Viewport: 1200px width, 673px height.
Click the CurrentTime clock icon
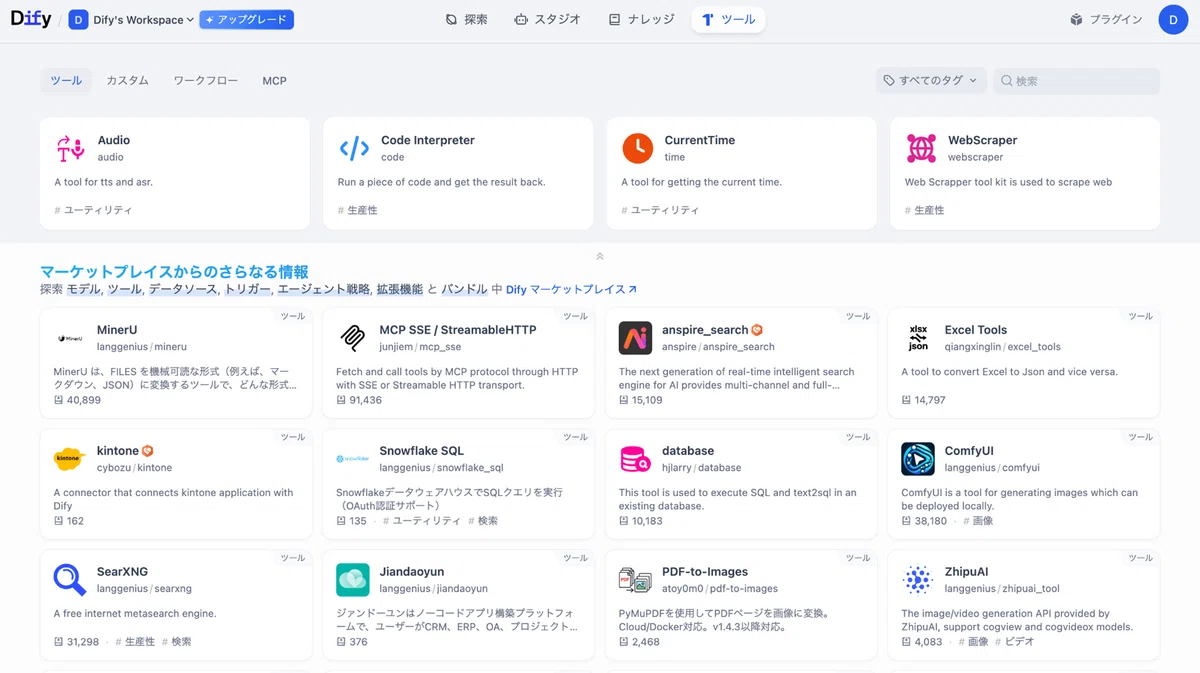pos(637,148)
